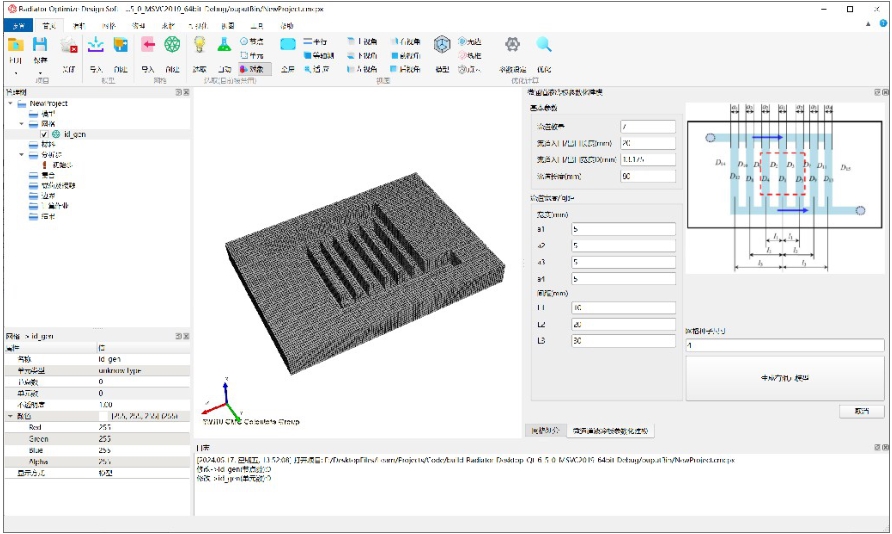
Task: Collapse the parent node of id_gen
Action: tap(22, 123)
